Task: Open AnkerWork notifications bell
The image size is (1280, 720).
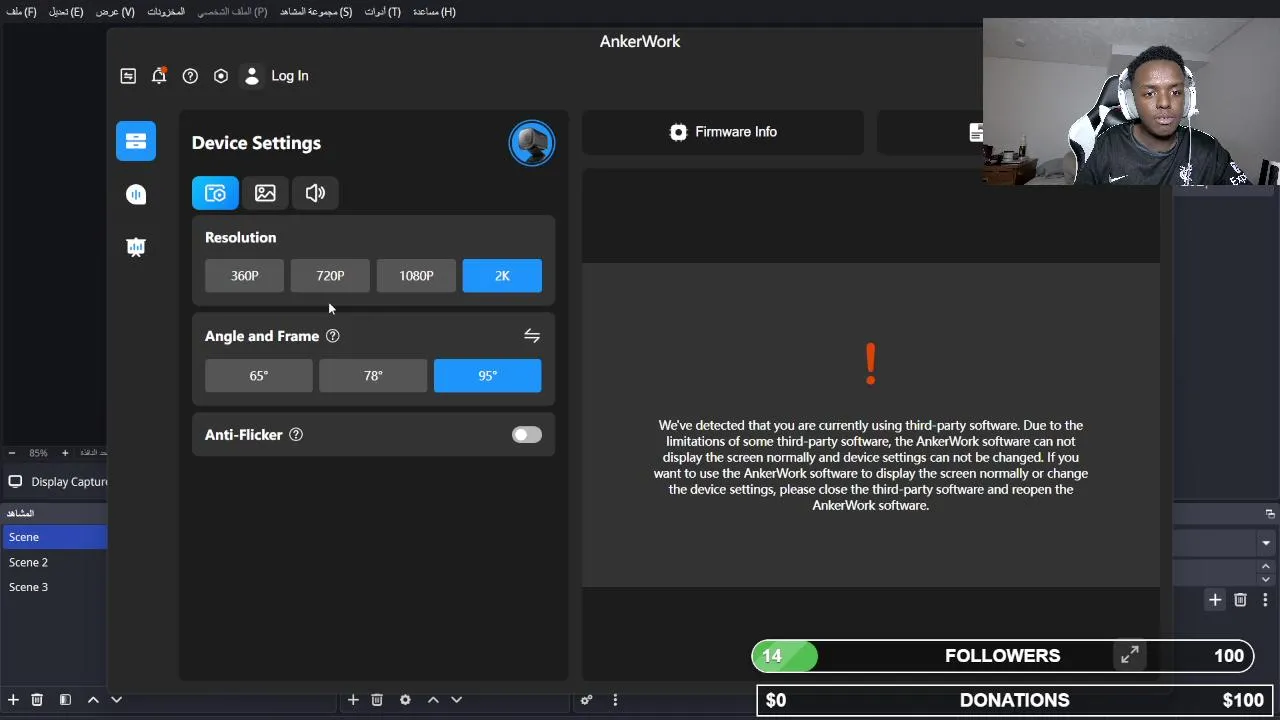Action: [159, 76]
